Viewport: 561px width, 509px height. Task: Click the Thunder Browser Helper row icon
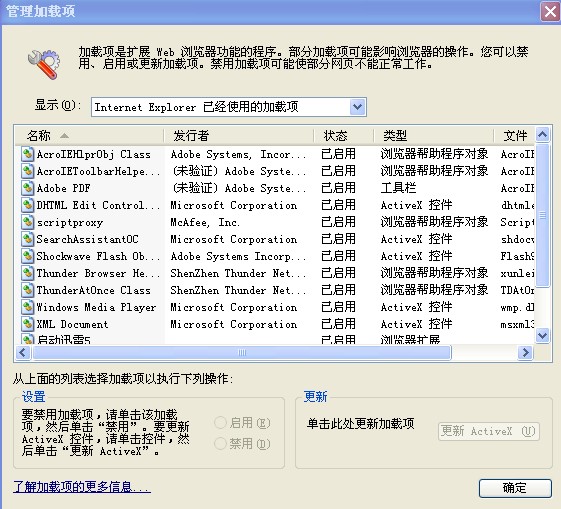click(27, 273)
